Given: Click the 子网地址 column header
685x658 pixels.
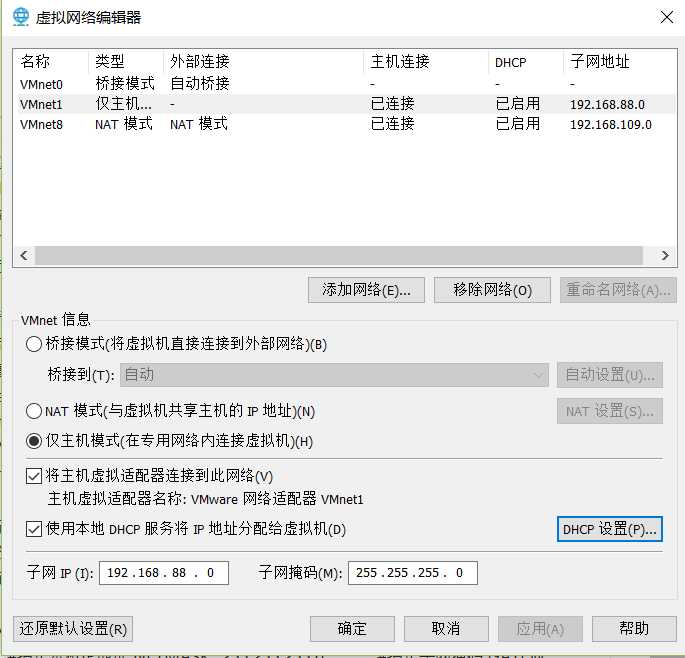Looking at the screenshot, I should tap(620, 61).
